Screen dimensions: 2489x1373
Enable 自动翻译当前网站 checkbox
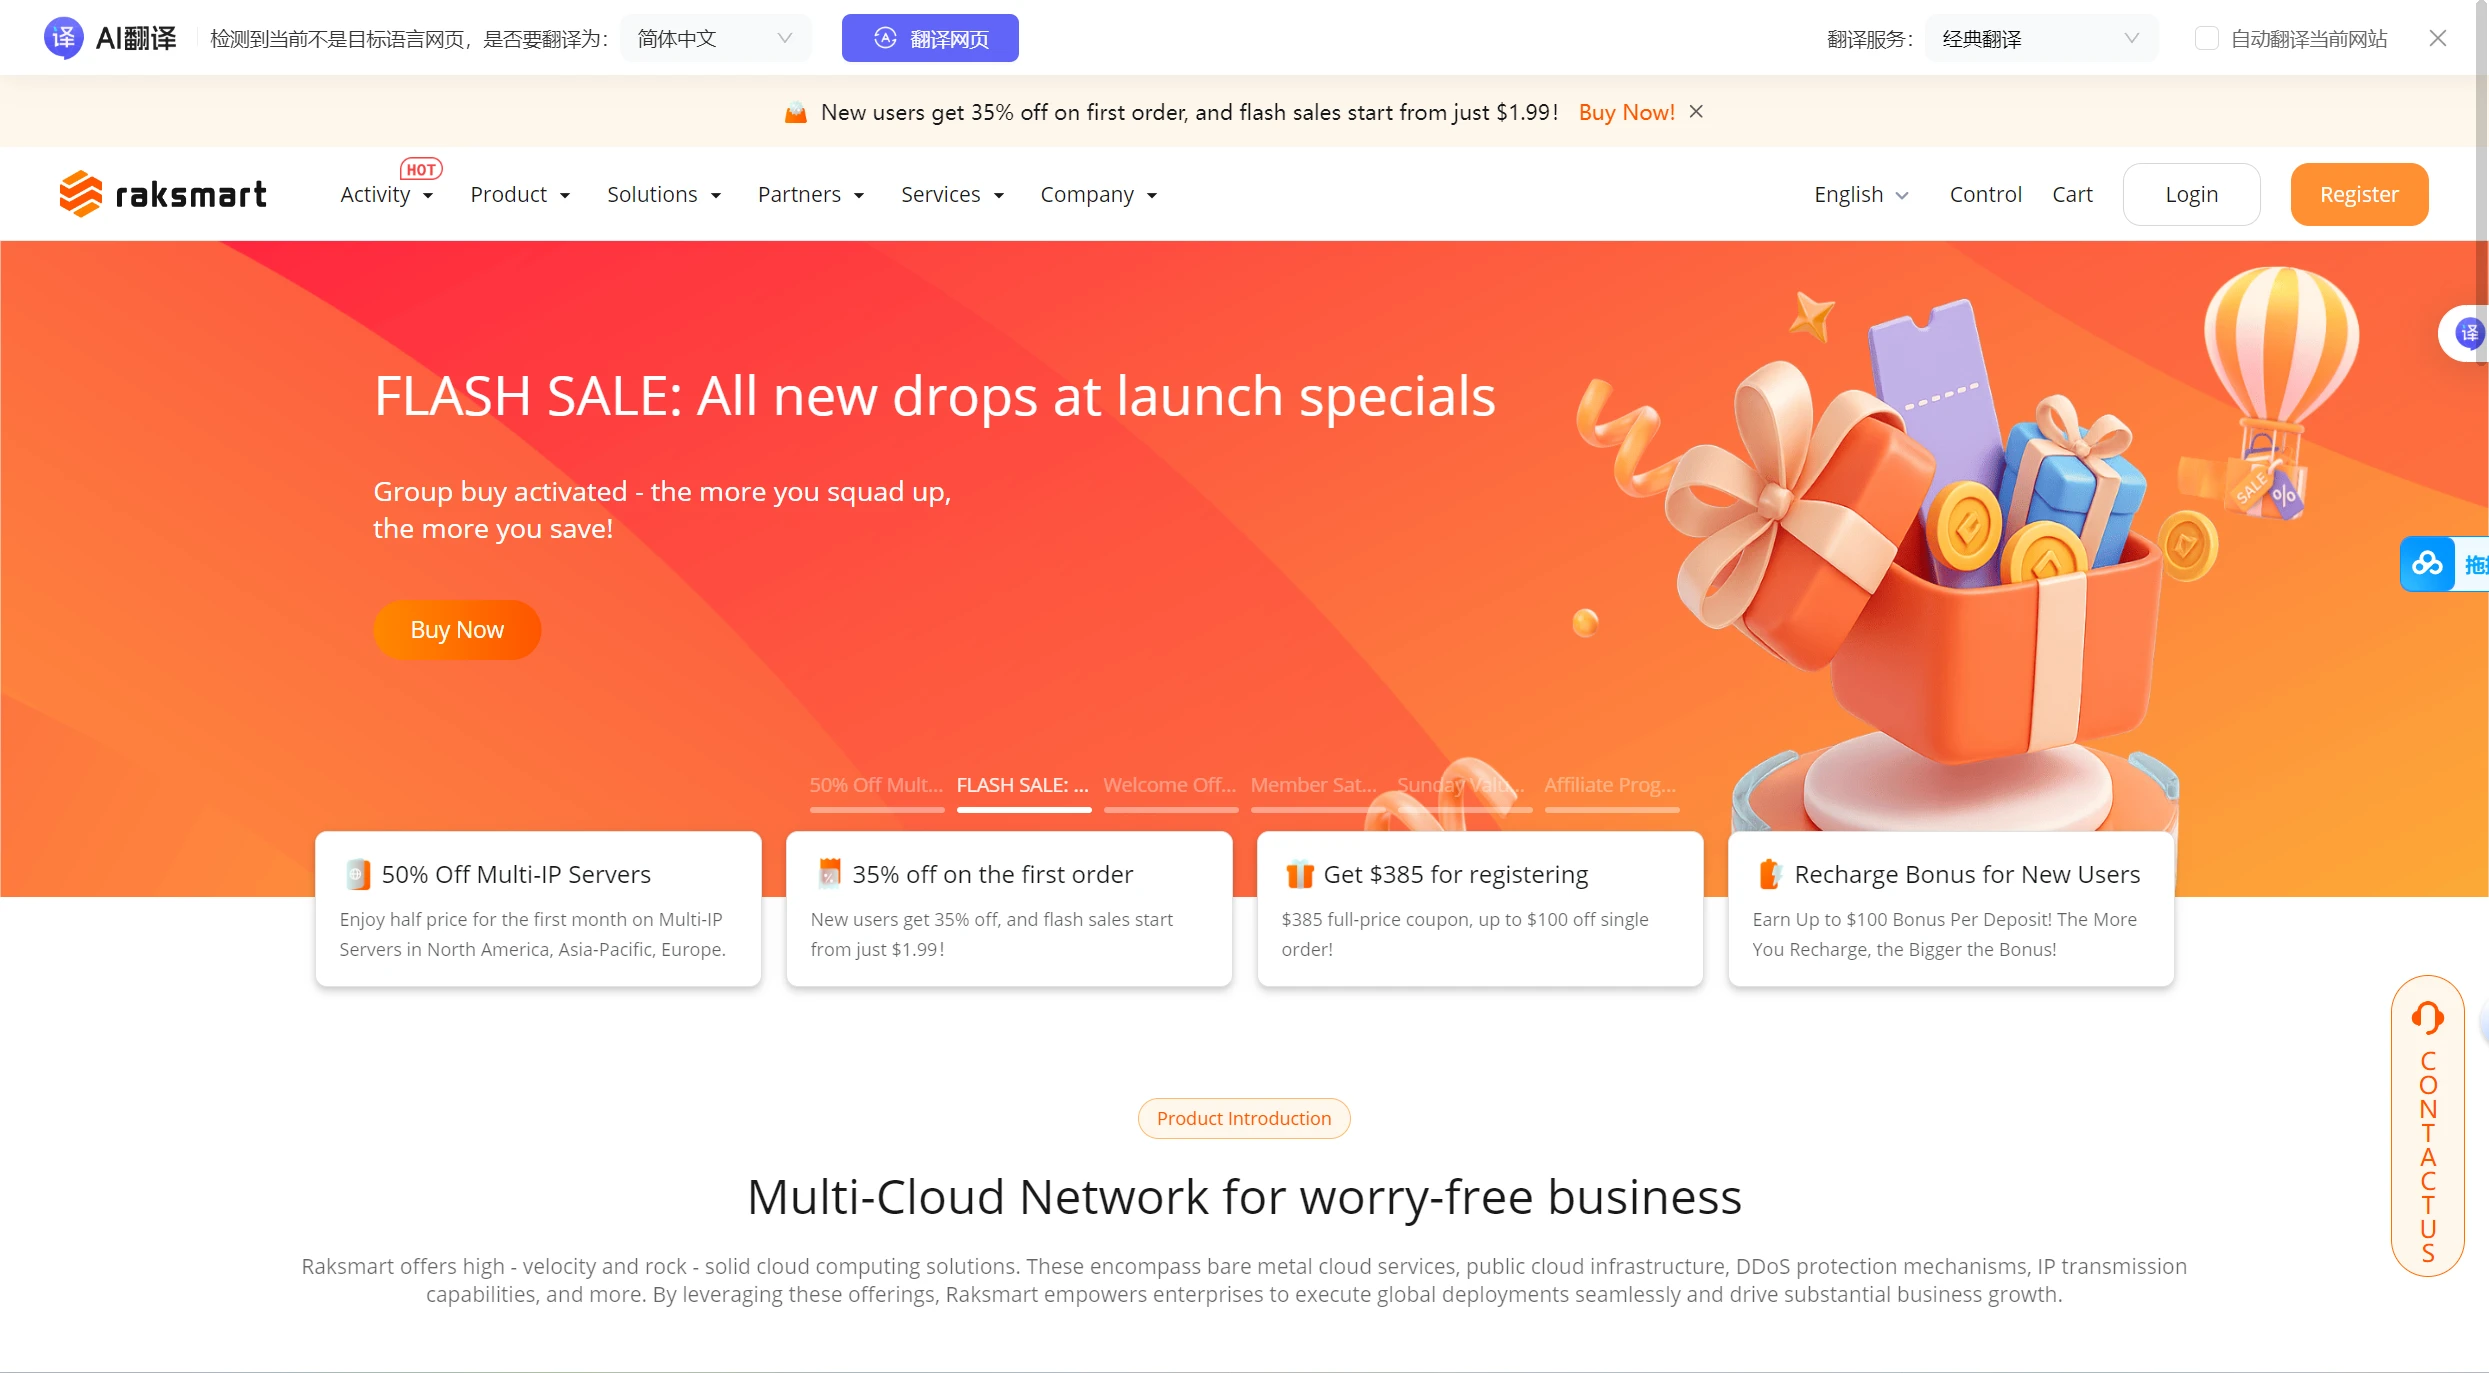point(2206,38)
